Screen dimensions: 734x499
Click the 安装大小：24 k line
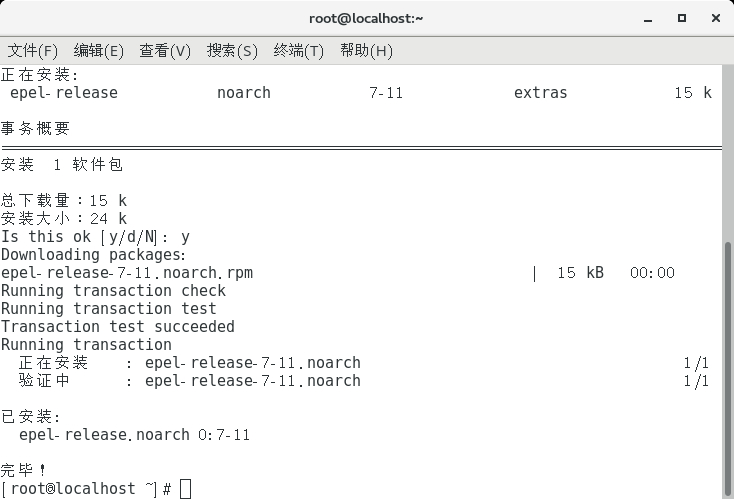[64, 219]
